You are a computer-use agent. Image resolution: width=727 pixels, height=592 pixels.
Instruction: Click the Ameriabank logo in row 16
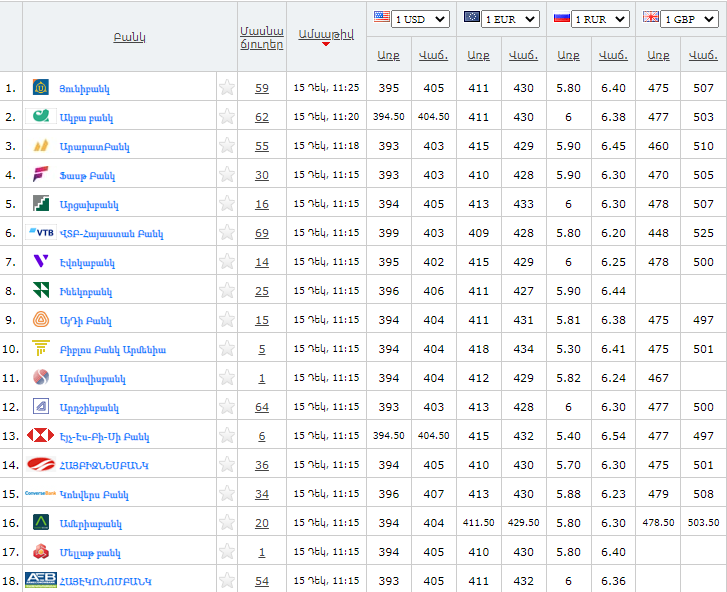[41, 523]
